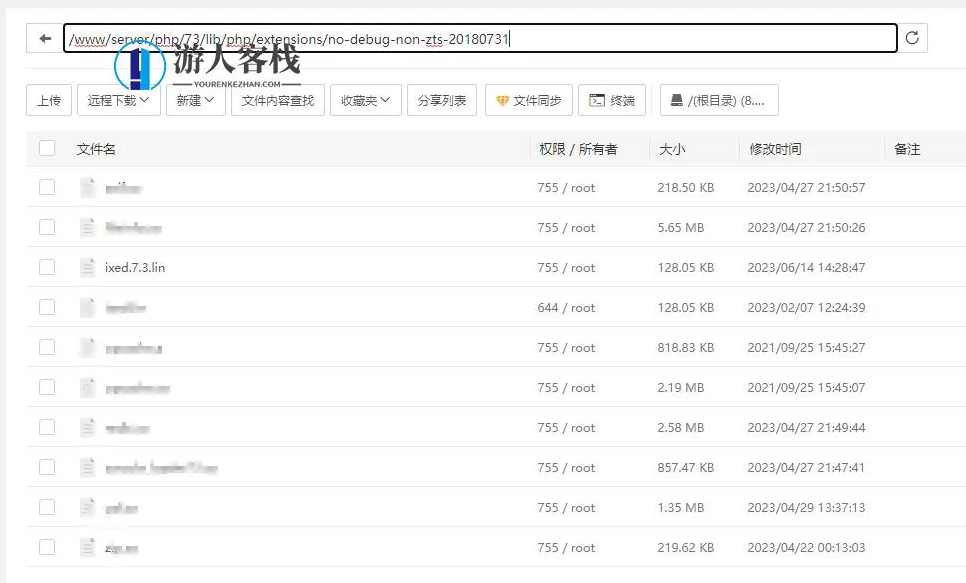This screenshot has width=966, height=583.
Task: Click the refresh icon beside the path bar
Action: [912, 37]
